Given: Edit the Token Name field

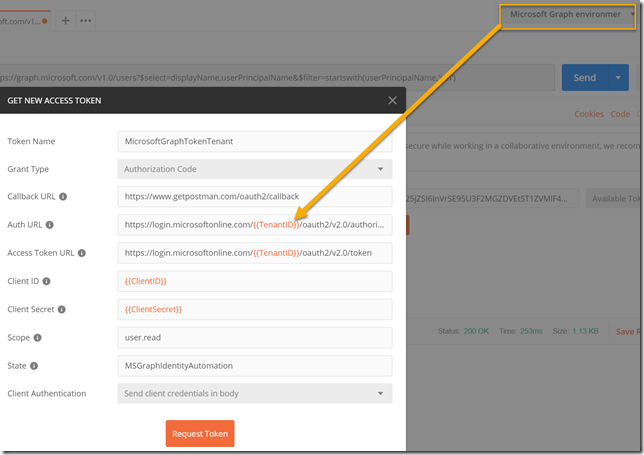Looking at the screenshot, I should tap(255, 141).
